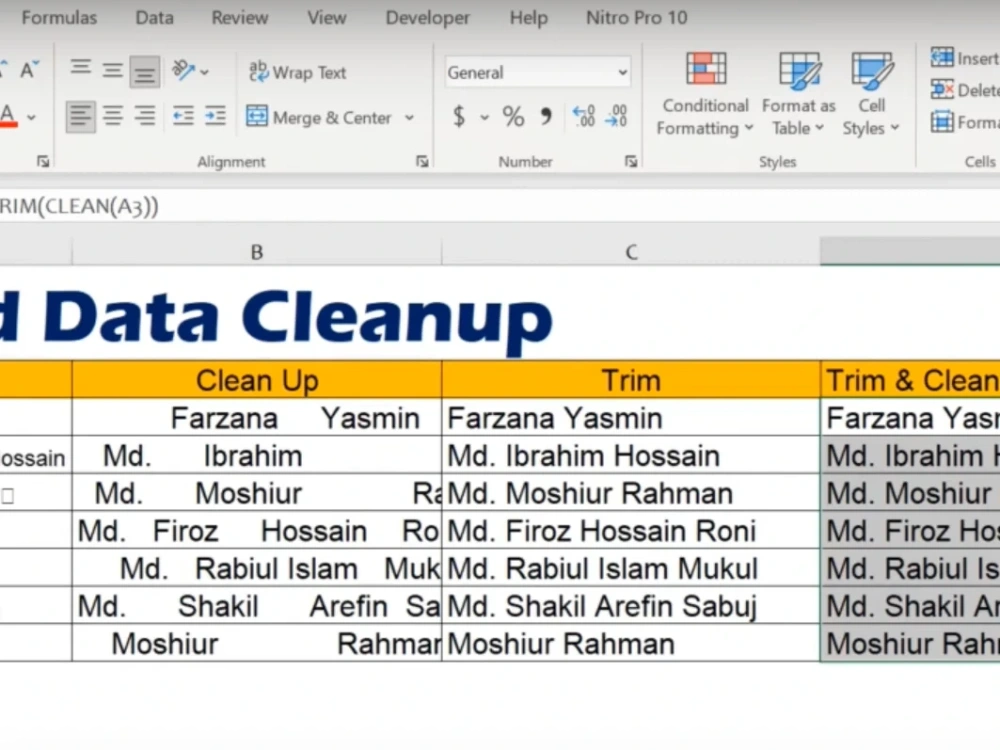Click the Delete cells button

tap(964, 90)
